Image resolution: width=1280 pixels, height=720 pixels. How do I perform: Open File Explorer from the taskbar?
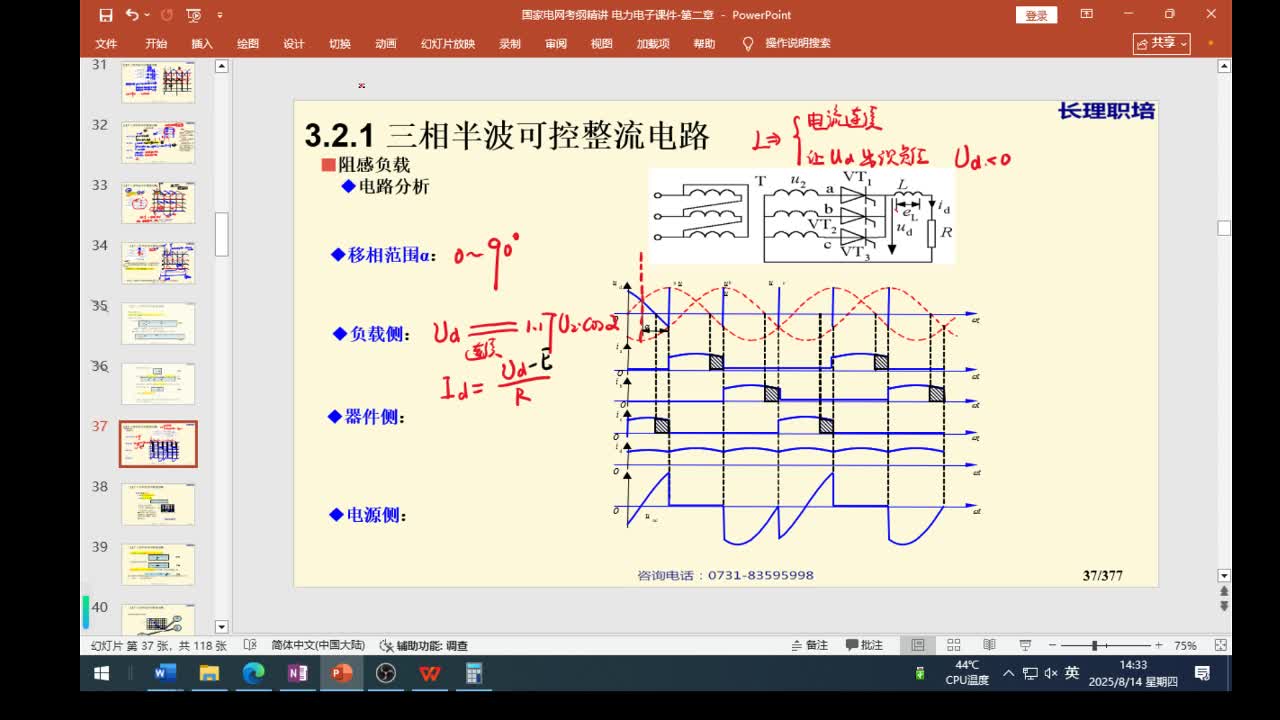[209, 674]
